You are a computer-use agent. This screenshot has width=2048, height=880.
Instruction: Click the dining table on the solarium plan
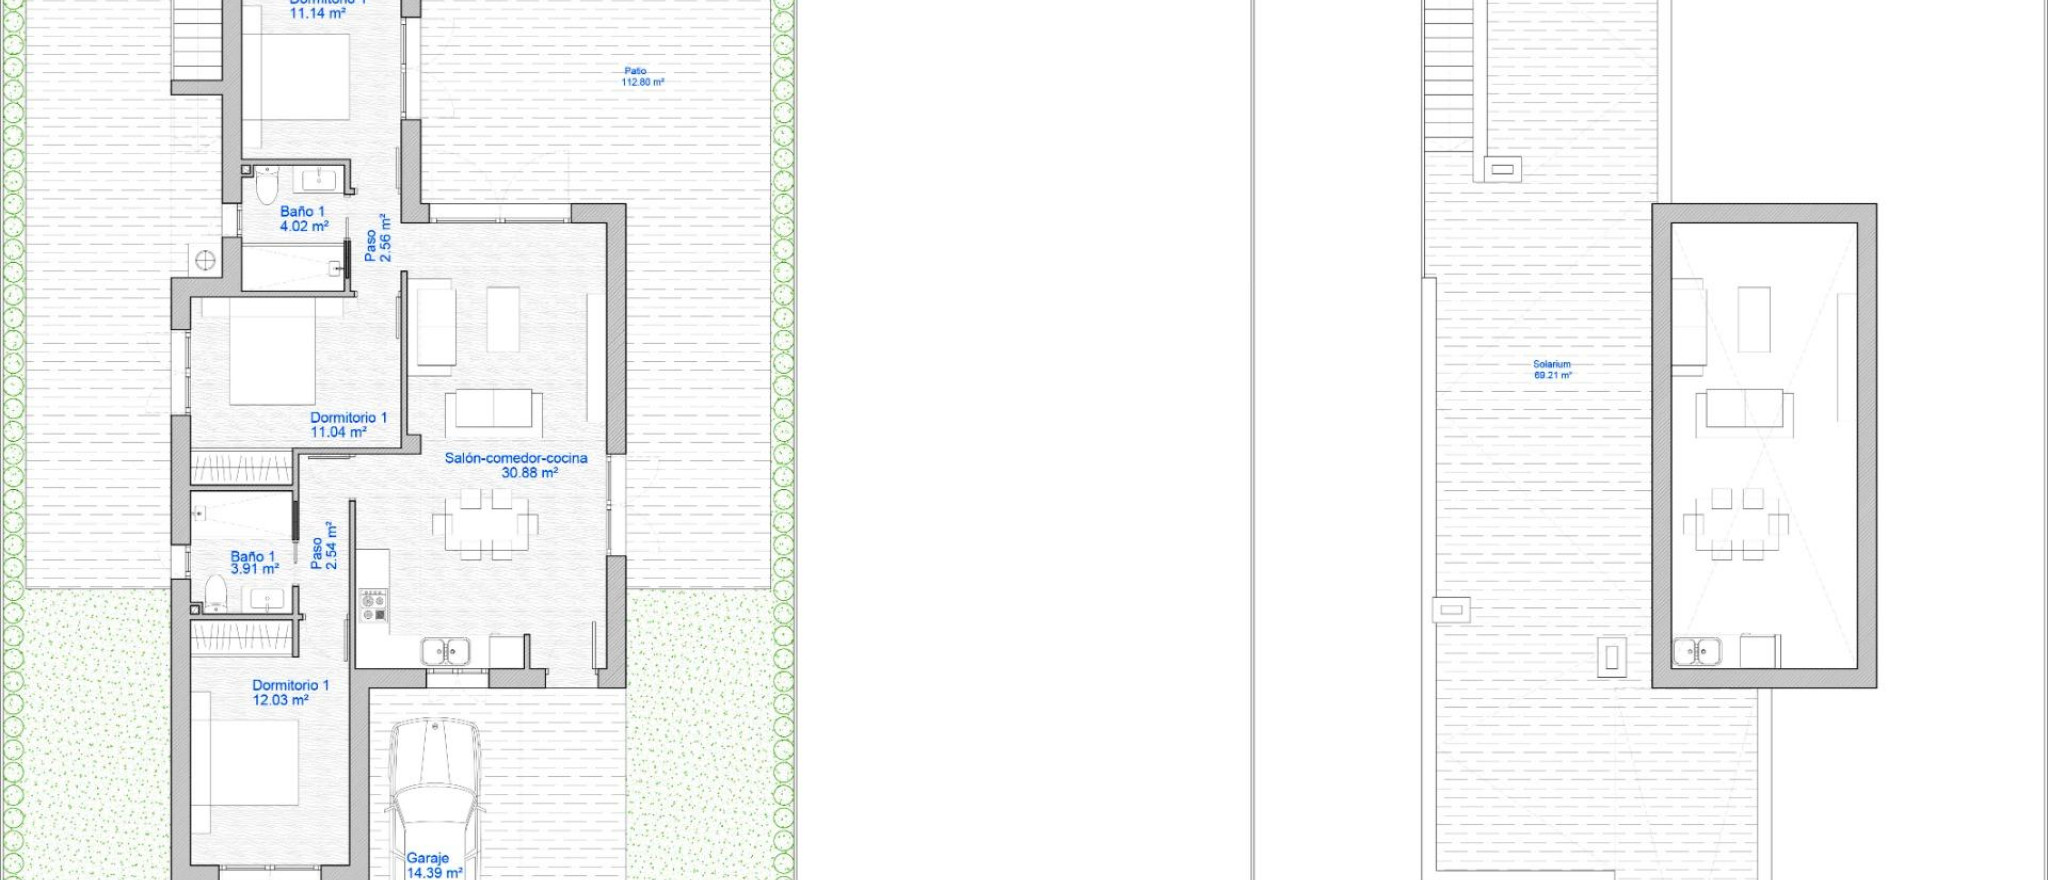coord(1736,524)
